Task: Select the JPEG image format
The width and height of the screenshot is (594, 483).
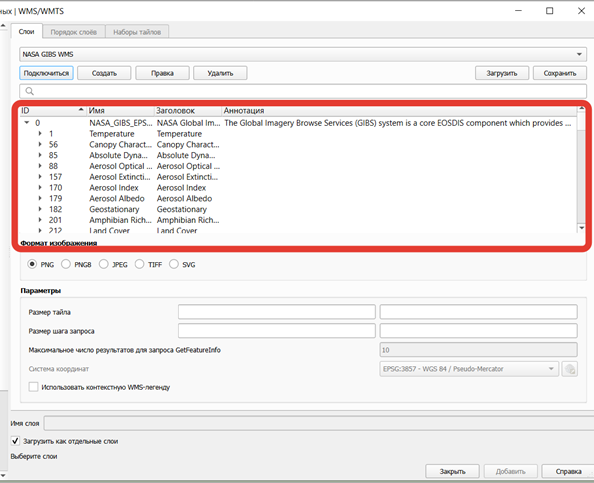Action: coord(103,264)
